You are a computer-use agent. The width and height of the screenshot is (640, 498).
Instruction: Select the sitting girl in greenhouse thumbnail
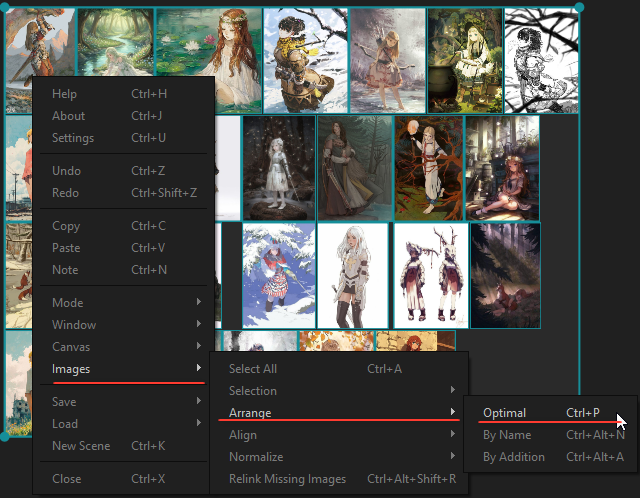click(x=502, y=168)
